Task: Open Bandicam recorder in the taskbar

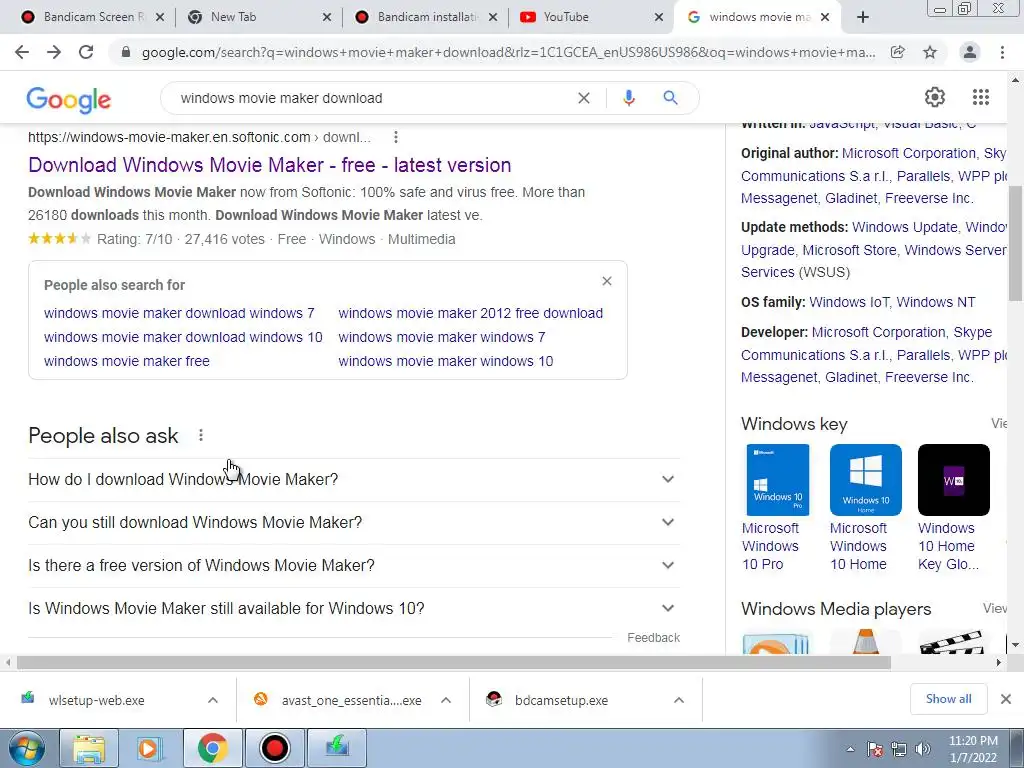Action: [274, 748]
